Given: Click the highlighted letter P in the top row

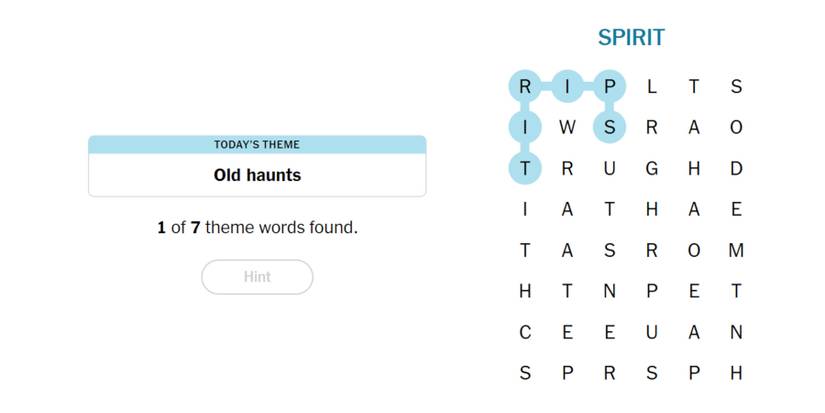Looking at the screenshot, I should pos(609,87).
